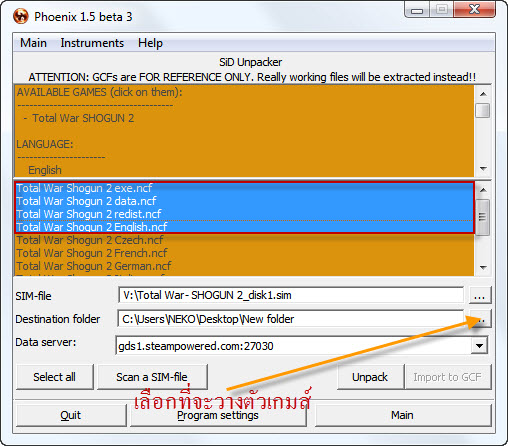Select Total War Shogun 2 redist.ncf

(244, 214)
